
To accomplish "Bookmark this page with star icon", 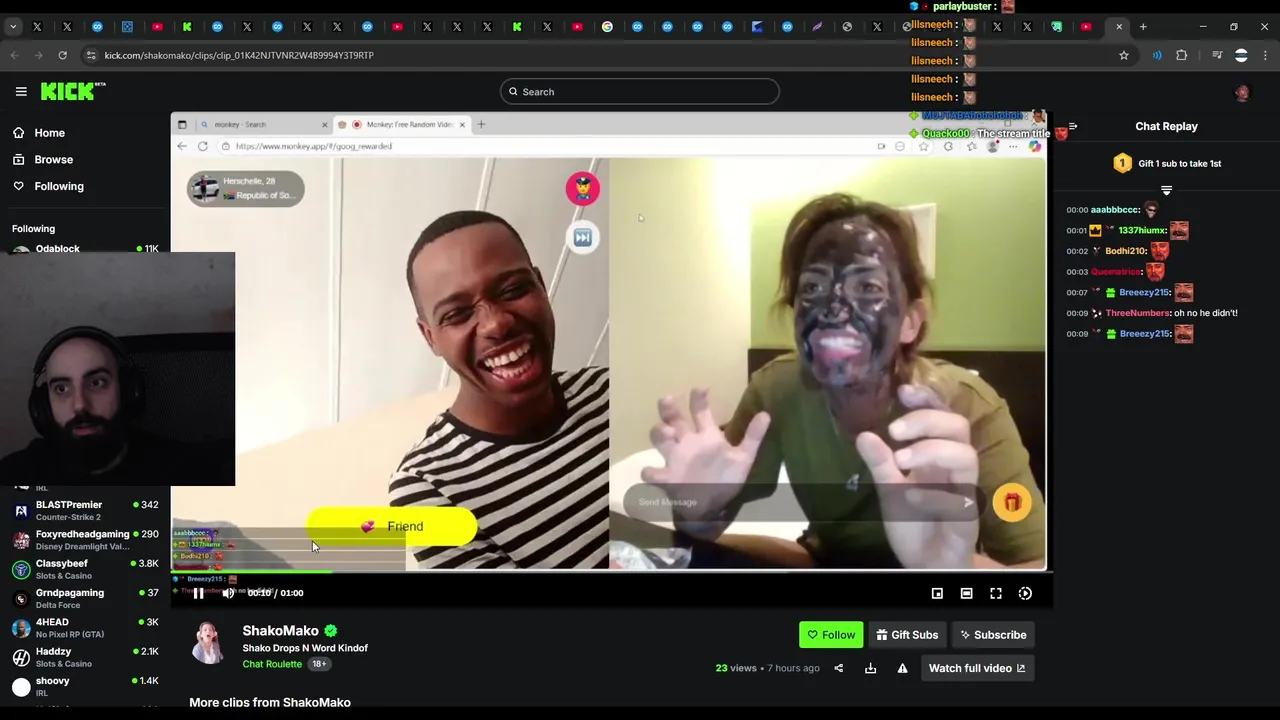I will (x=1124, y=55).
